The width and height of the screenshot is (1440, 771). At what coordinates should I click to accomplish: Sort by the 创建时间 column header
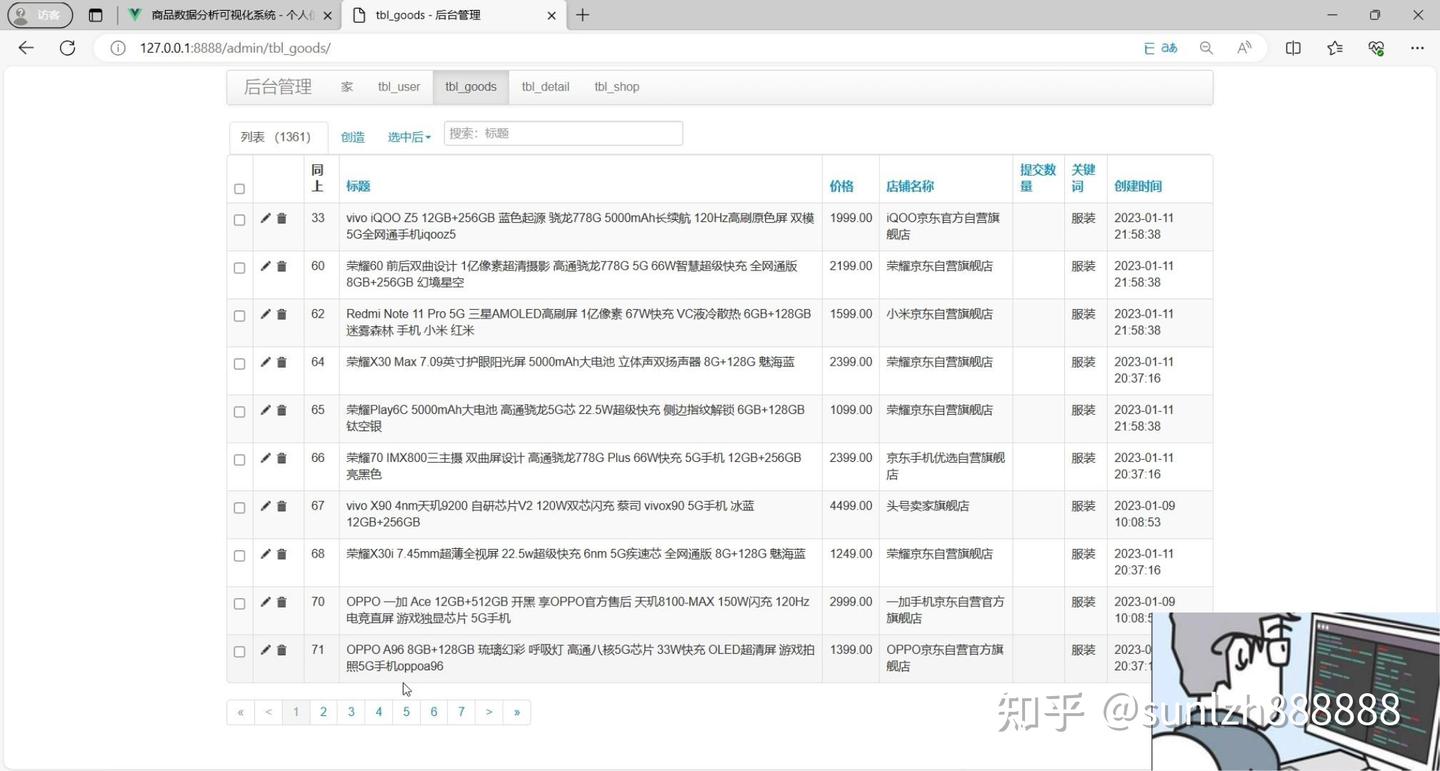[1138, 186]
